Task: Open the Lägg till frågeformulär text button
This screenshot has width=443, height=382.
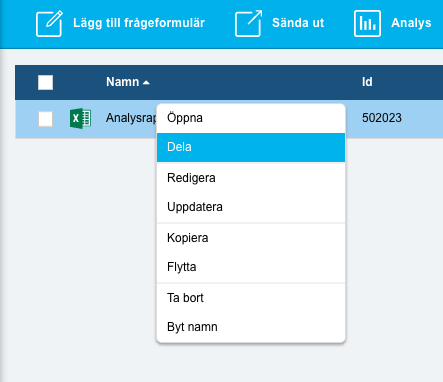Action: point(139,23)
